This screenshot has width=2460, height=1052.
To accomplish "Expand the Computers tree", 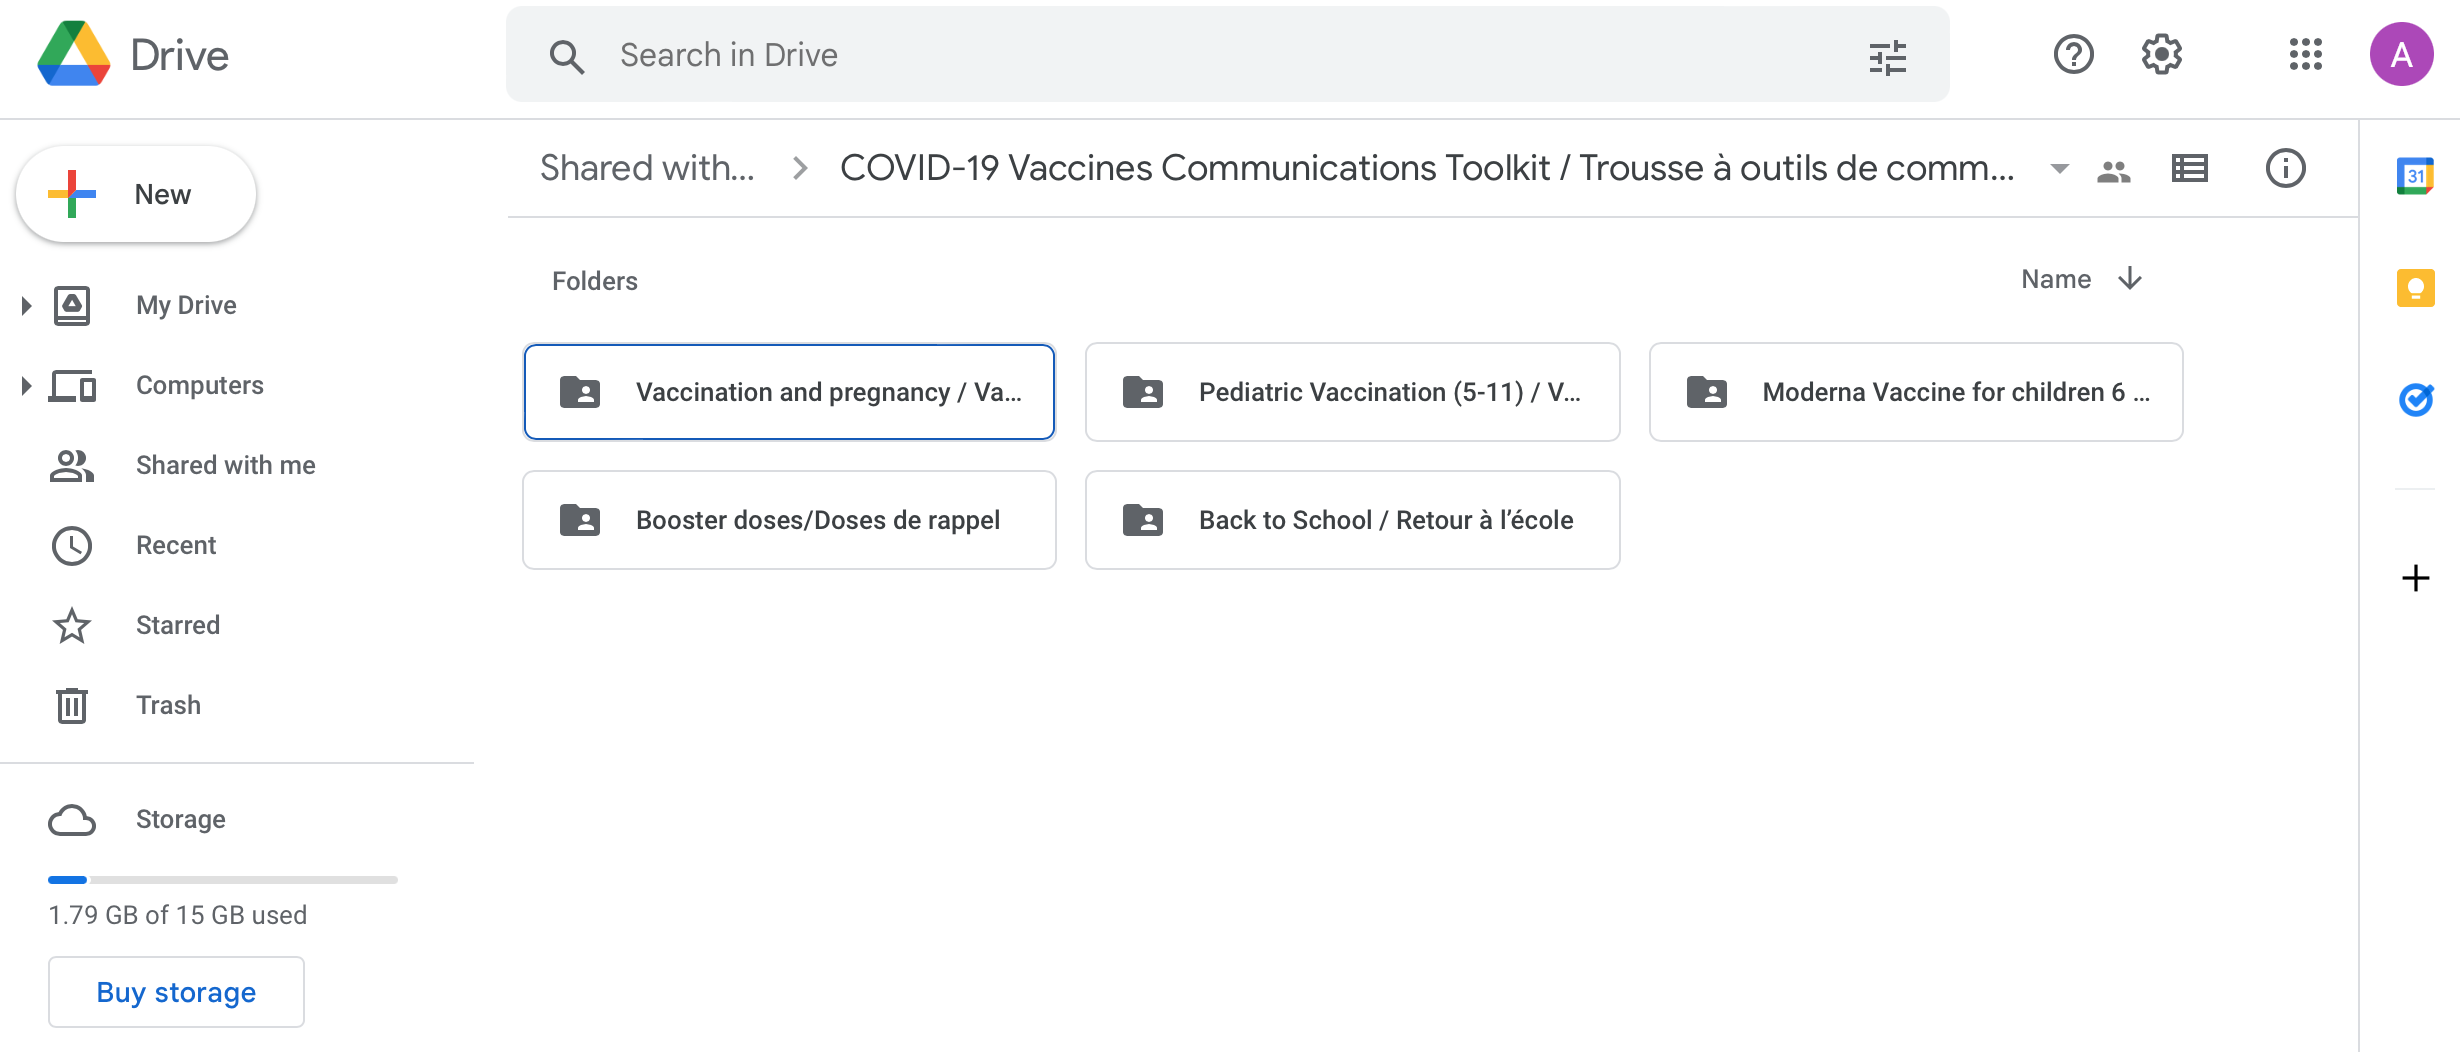I will pyautogui.click(x=27, y=385).
